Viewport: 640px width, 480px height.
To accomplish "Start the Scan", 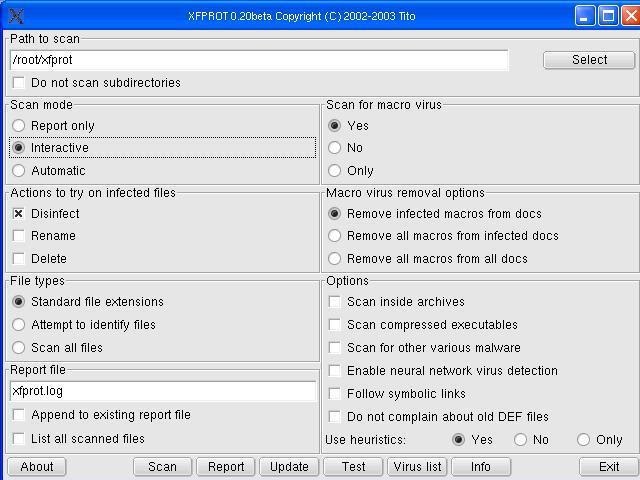I will tap(162, 467).
